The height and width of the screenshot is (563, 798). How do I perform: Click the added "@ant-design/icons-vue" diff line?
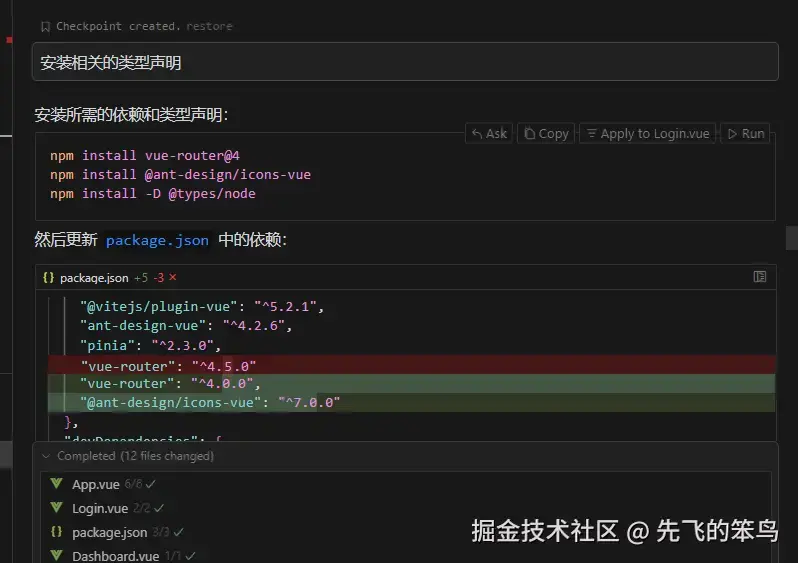(x=412, y=402)
